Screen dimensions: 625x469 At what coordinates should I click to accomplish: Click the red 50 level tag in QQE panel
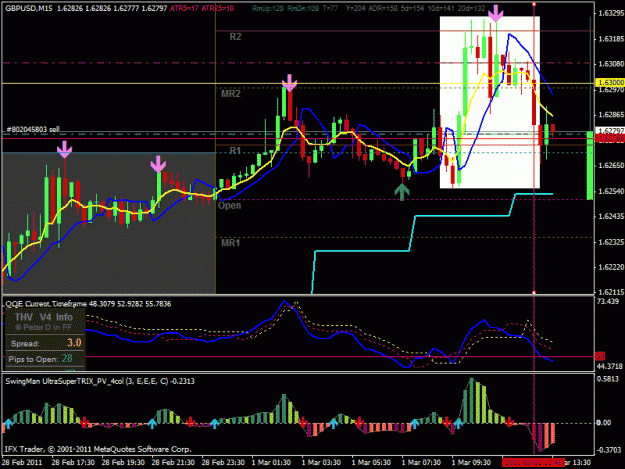pyautogui.click(x=600, y=356)
